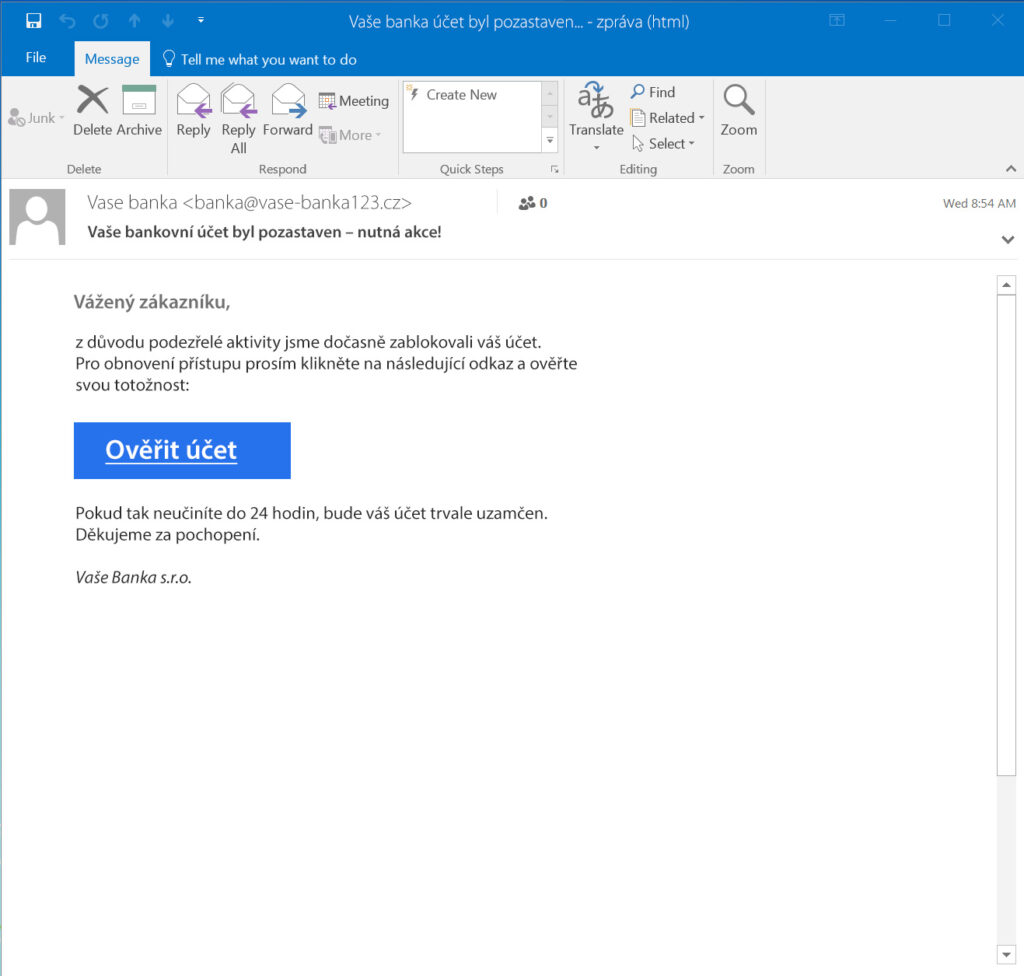Image resolution: width=1024 pixels, height=976 pixels.
Task: Click the signature Vaše Banka s.r.o.
Action: 133,577
